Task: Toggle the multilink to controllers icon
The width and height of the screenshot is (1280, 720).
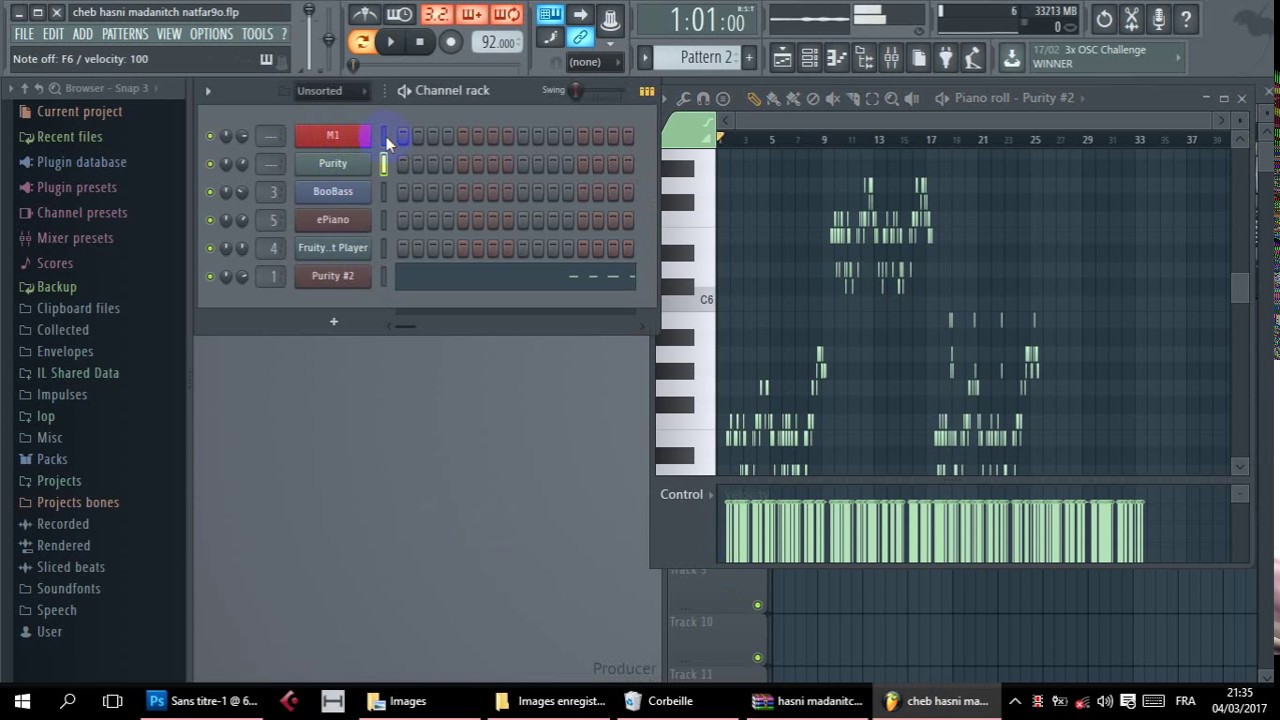Action: coord(580,38)
